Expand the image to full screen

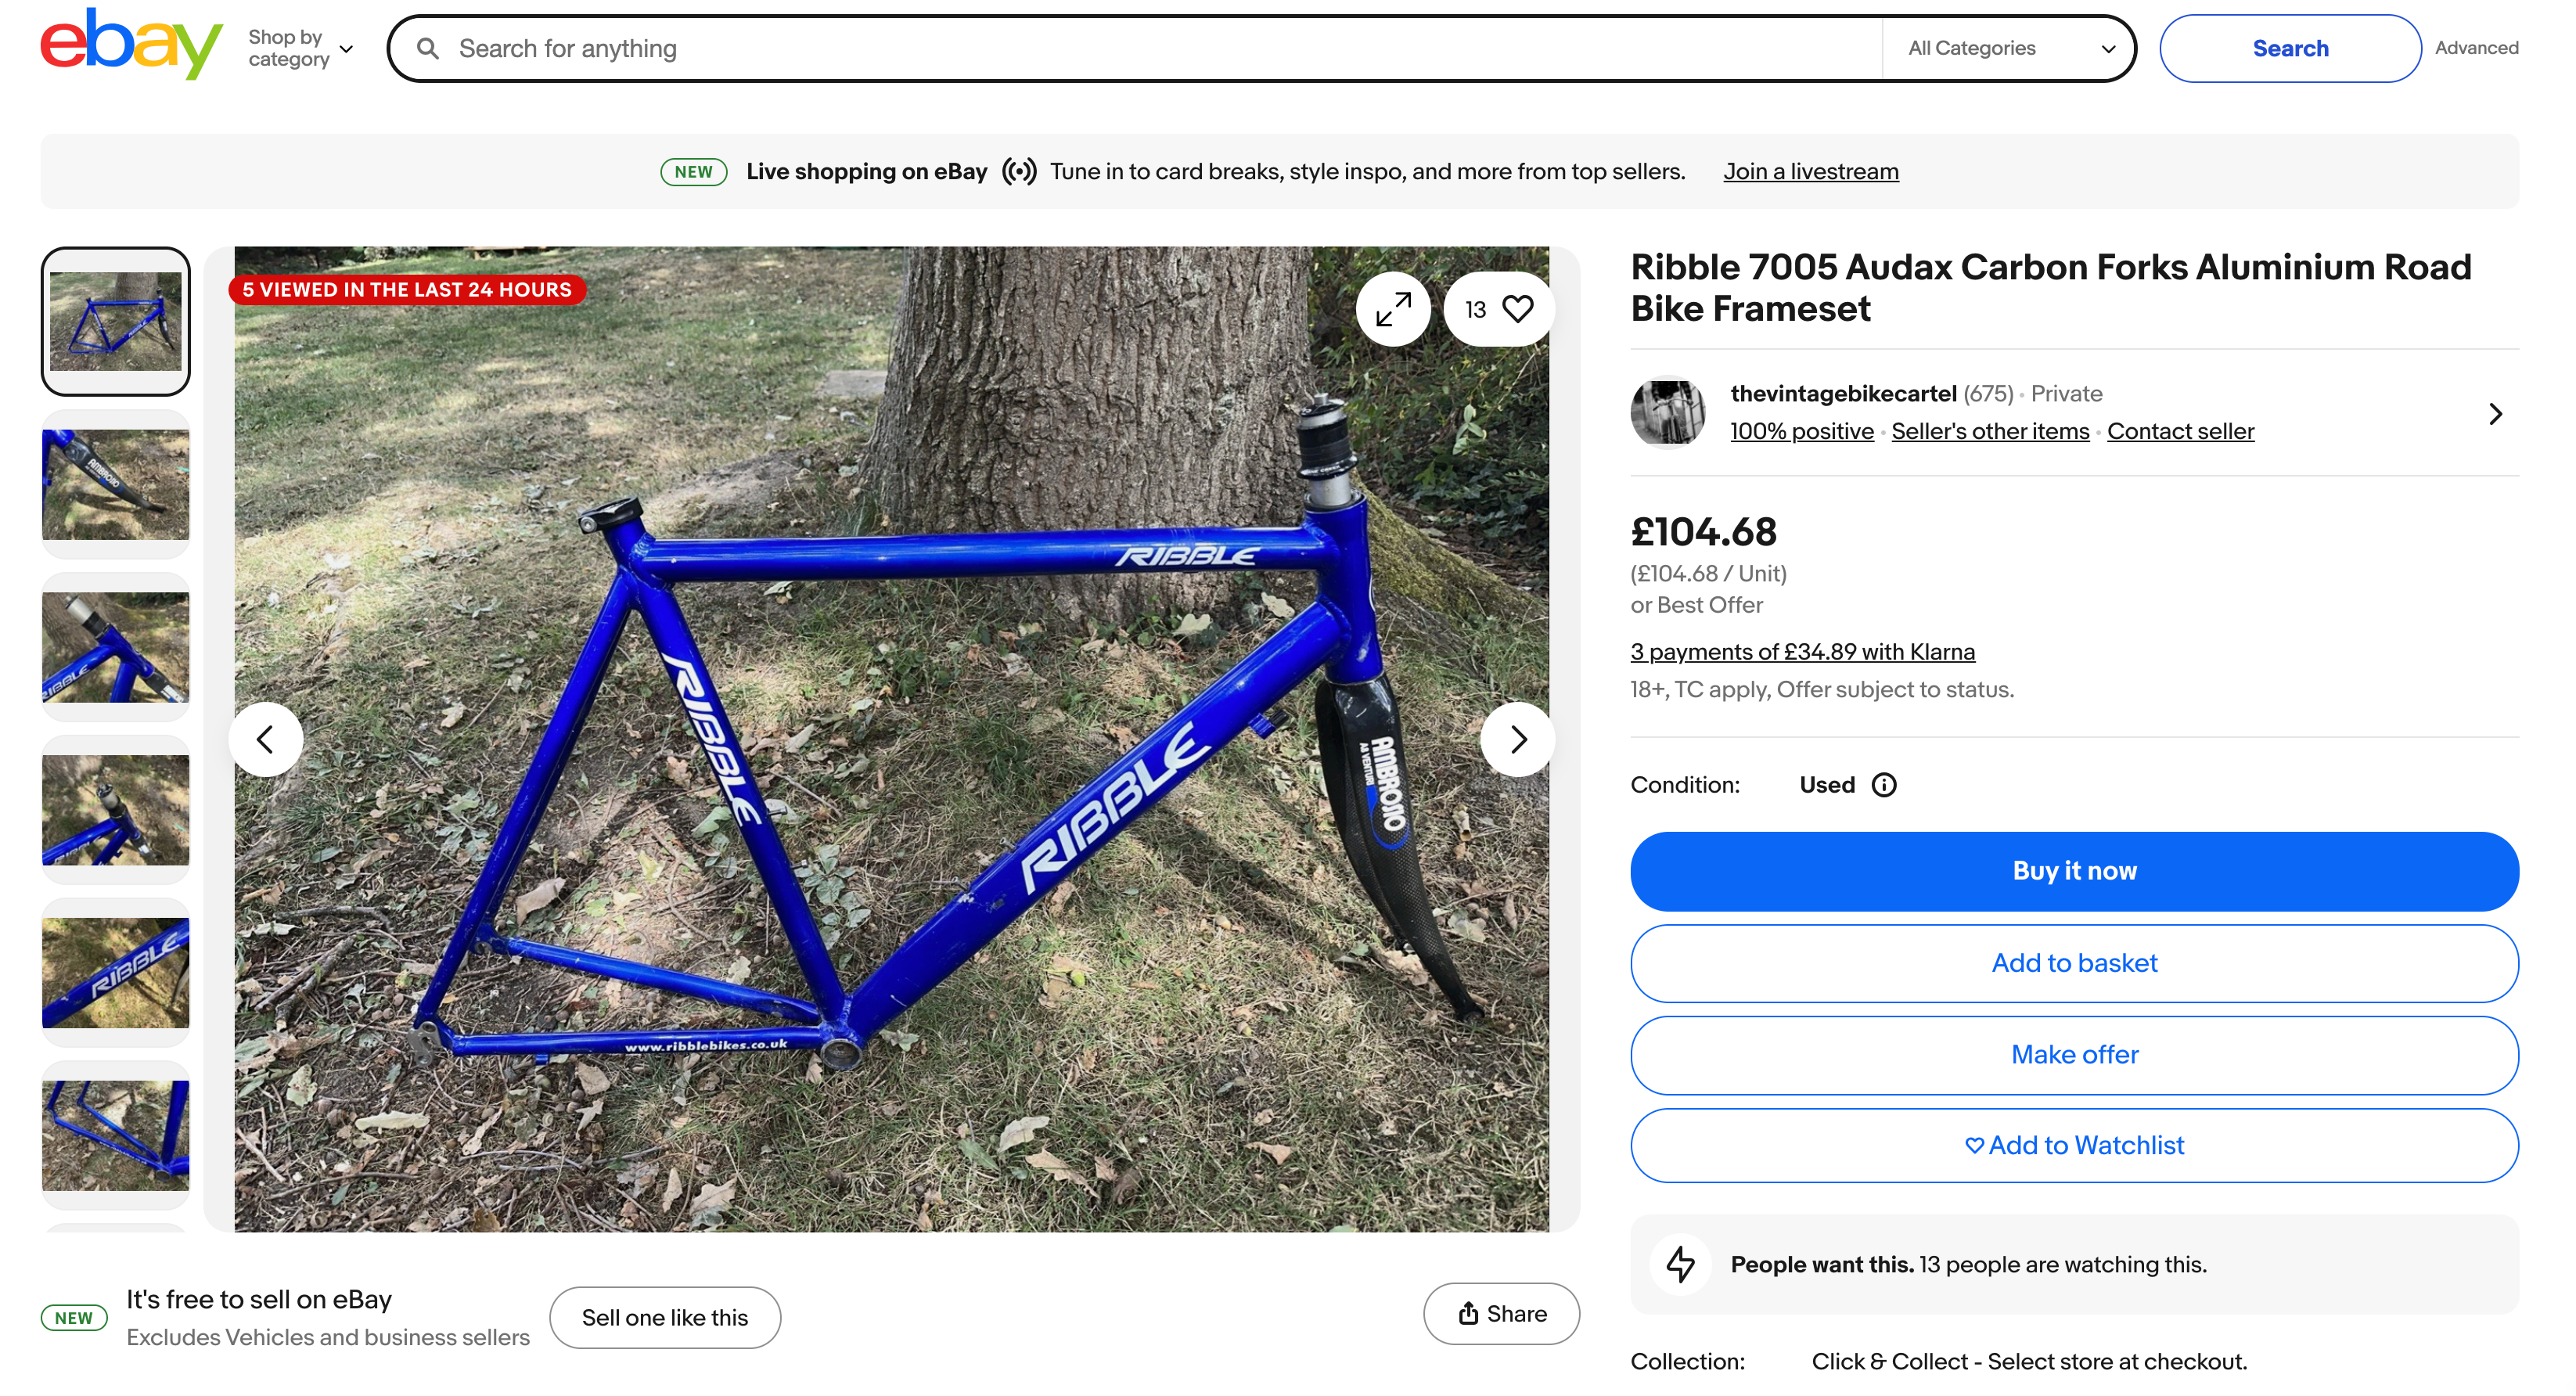tap(1393, 309)
